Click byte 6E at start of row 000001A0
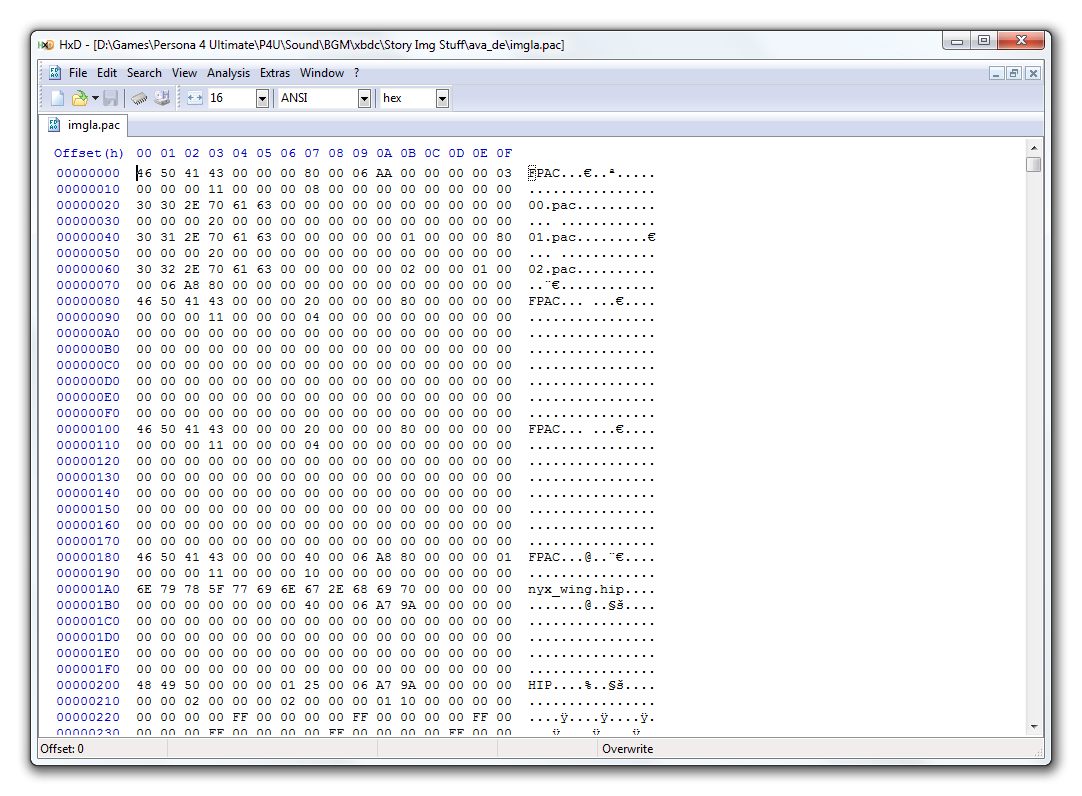 (144, 589)
